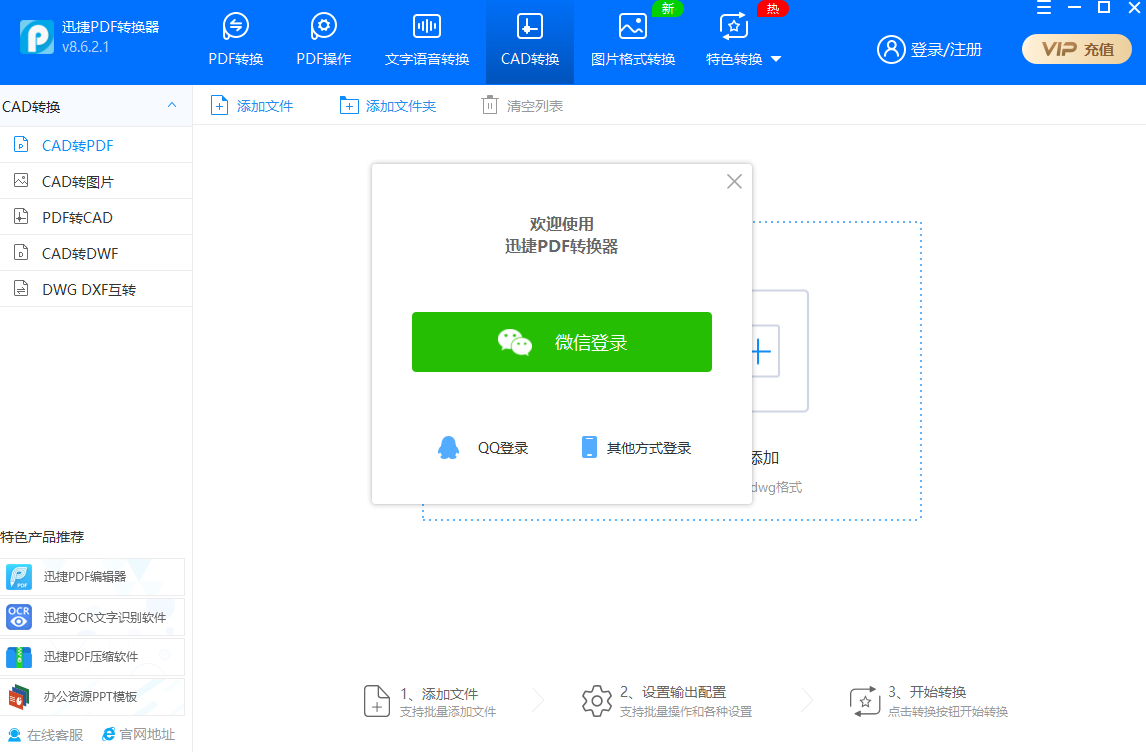Click the green 微信登录 button
1146x752 pixels.
(x=561, y=342)
